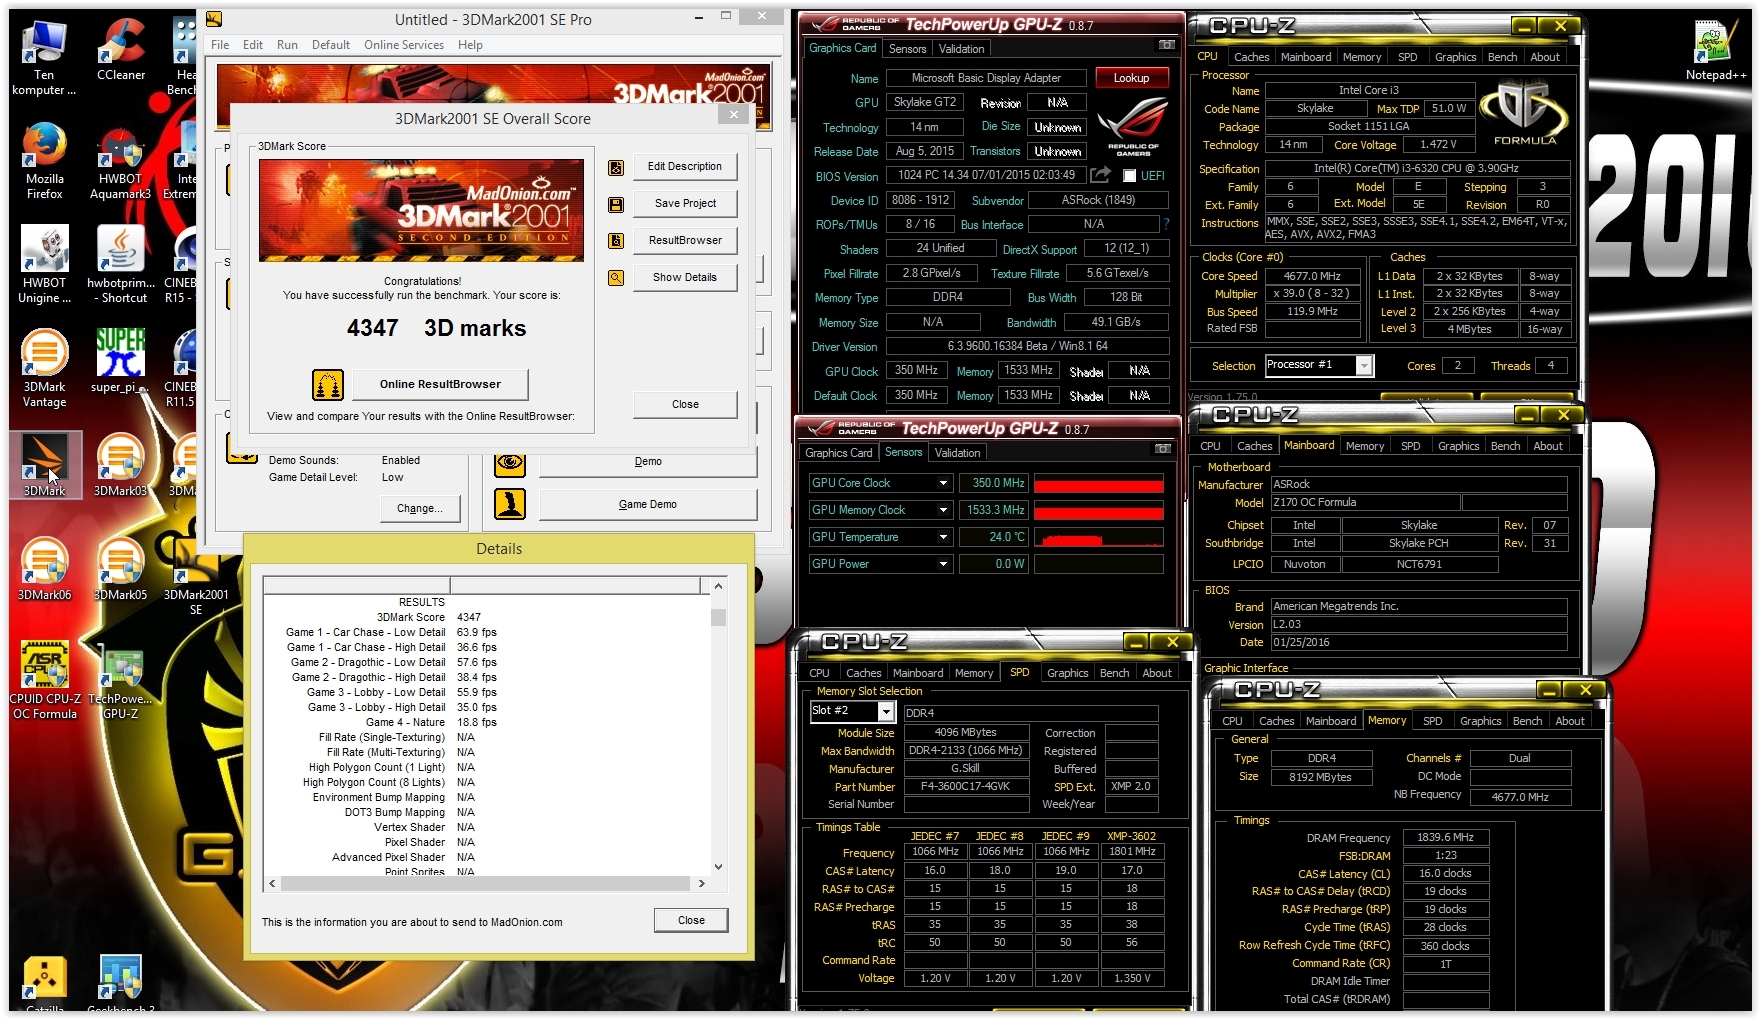The width and height of the screenshot is (1760, 1019).
Task: Click the ResultBrowser icon beside its button
Action: coord(616,241)
